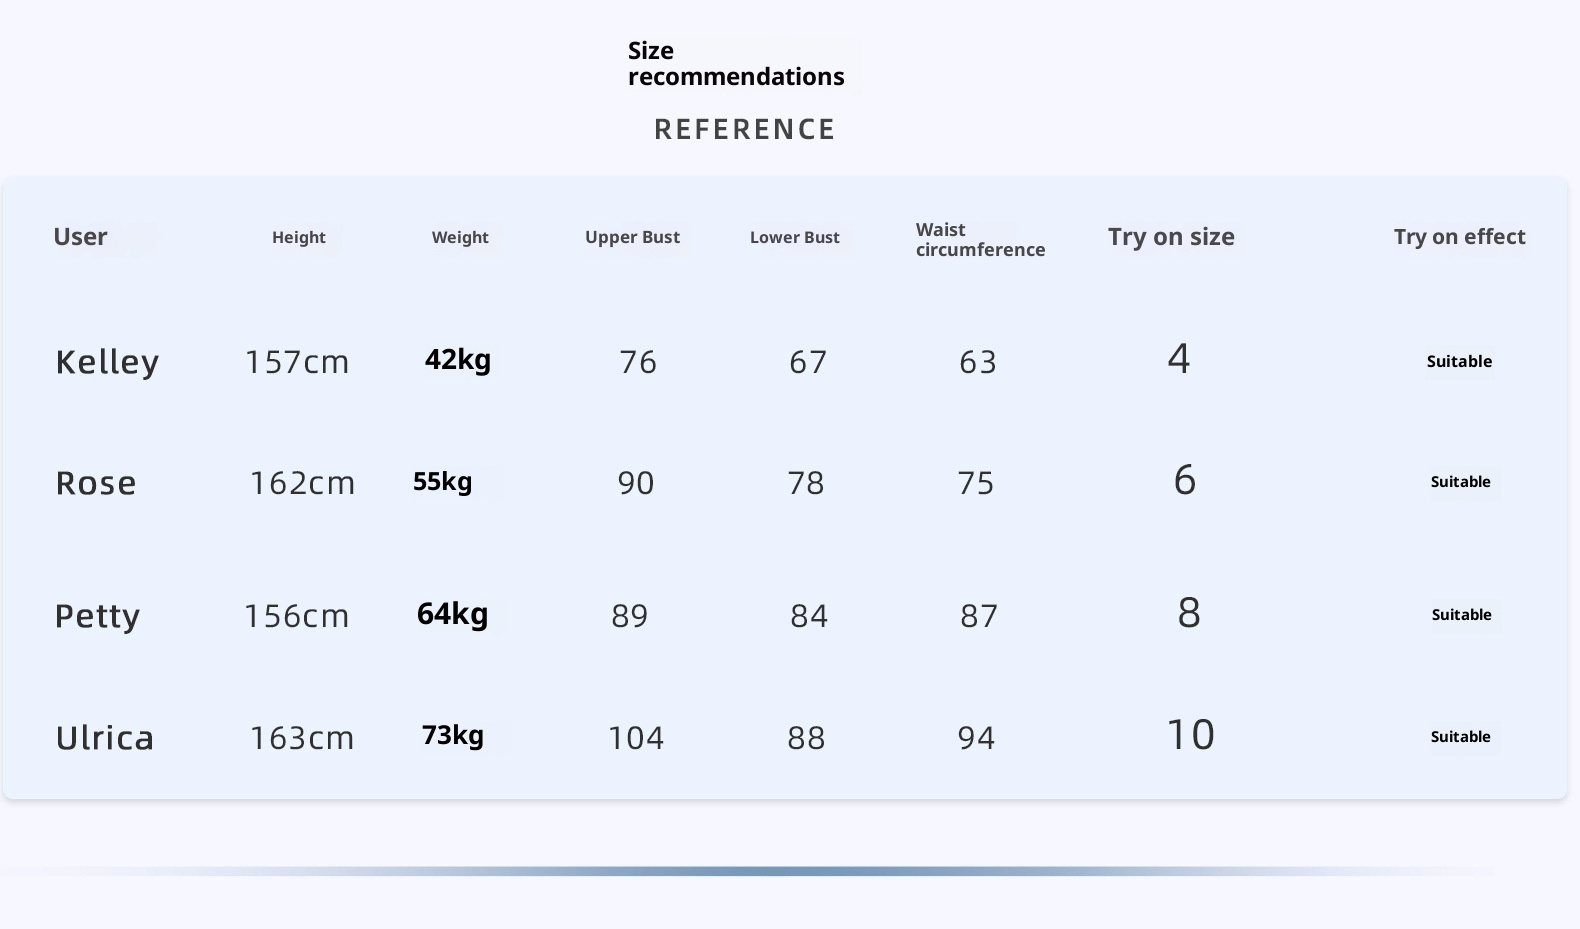The height and width of the screenshot is (929, 1580).
Task: Click Kelley's 42kg weight value
Action: click(458, 360)
